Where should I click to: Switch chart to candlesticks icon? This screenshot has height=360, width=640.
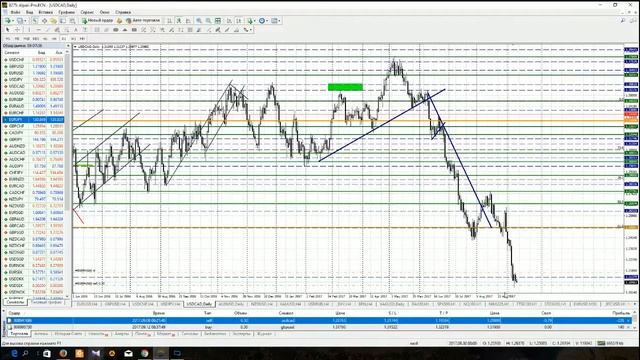tap(179, 20)
